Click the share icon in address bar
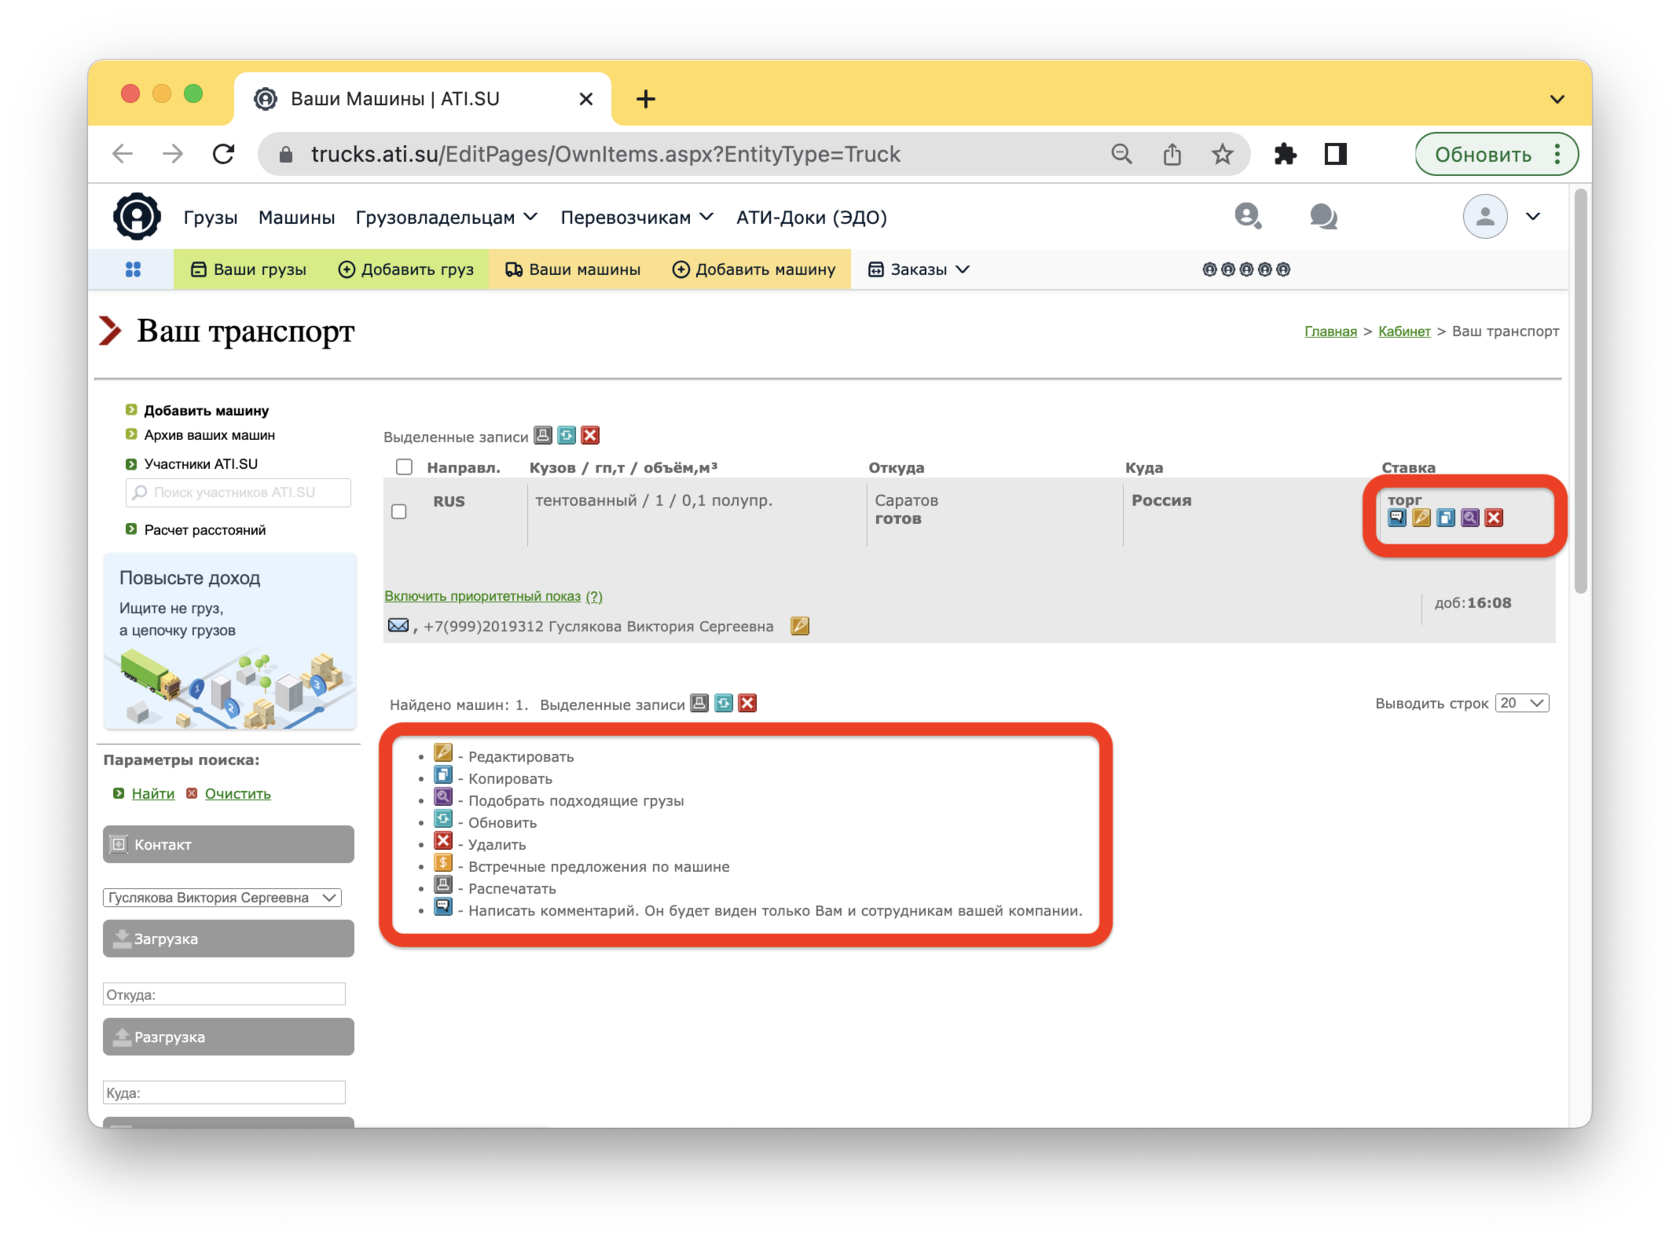The image size is (1680, 1244). click(x=1172, y=154)
